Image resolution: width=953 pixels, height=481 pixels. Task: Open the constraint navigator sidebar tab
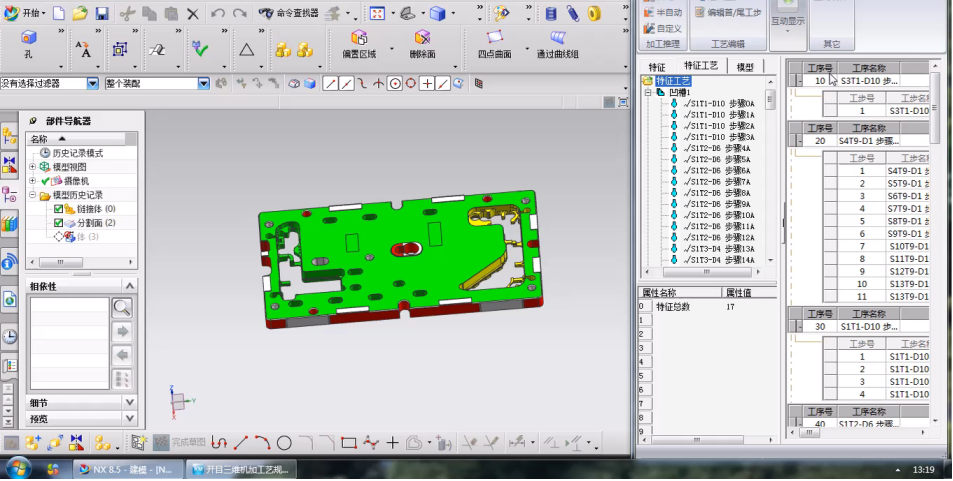click(9, 164)
